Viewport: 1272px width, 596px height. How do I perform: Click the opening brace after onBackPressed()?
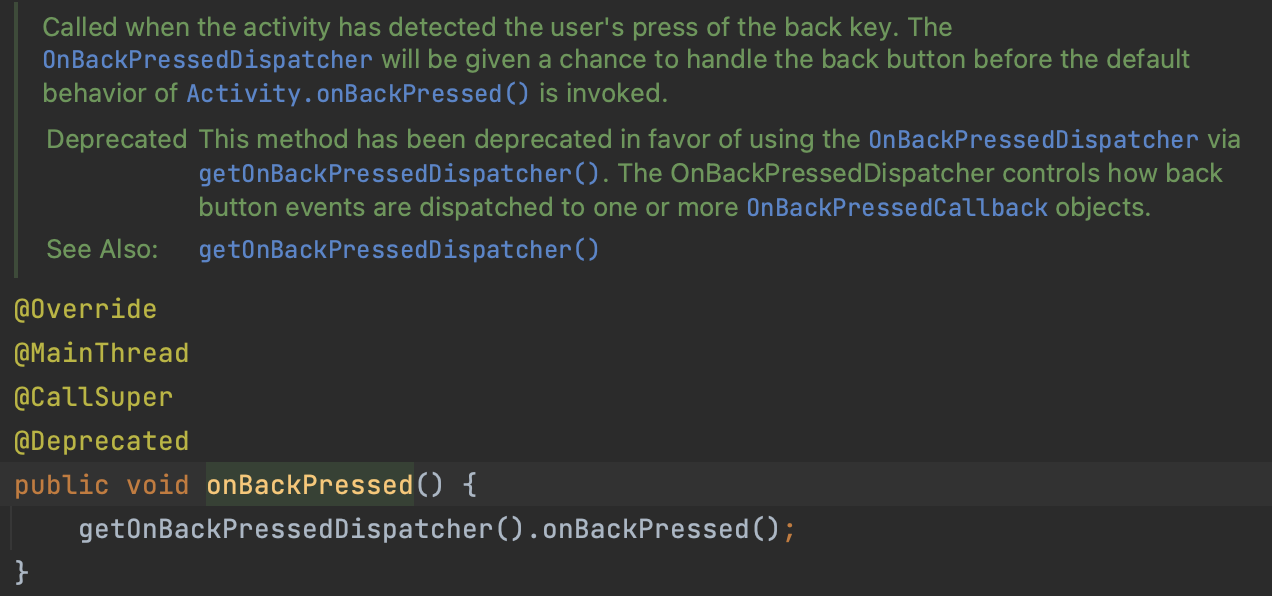pyautogui.click(x=470, y=485)
